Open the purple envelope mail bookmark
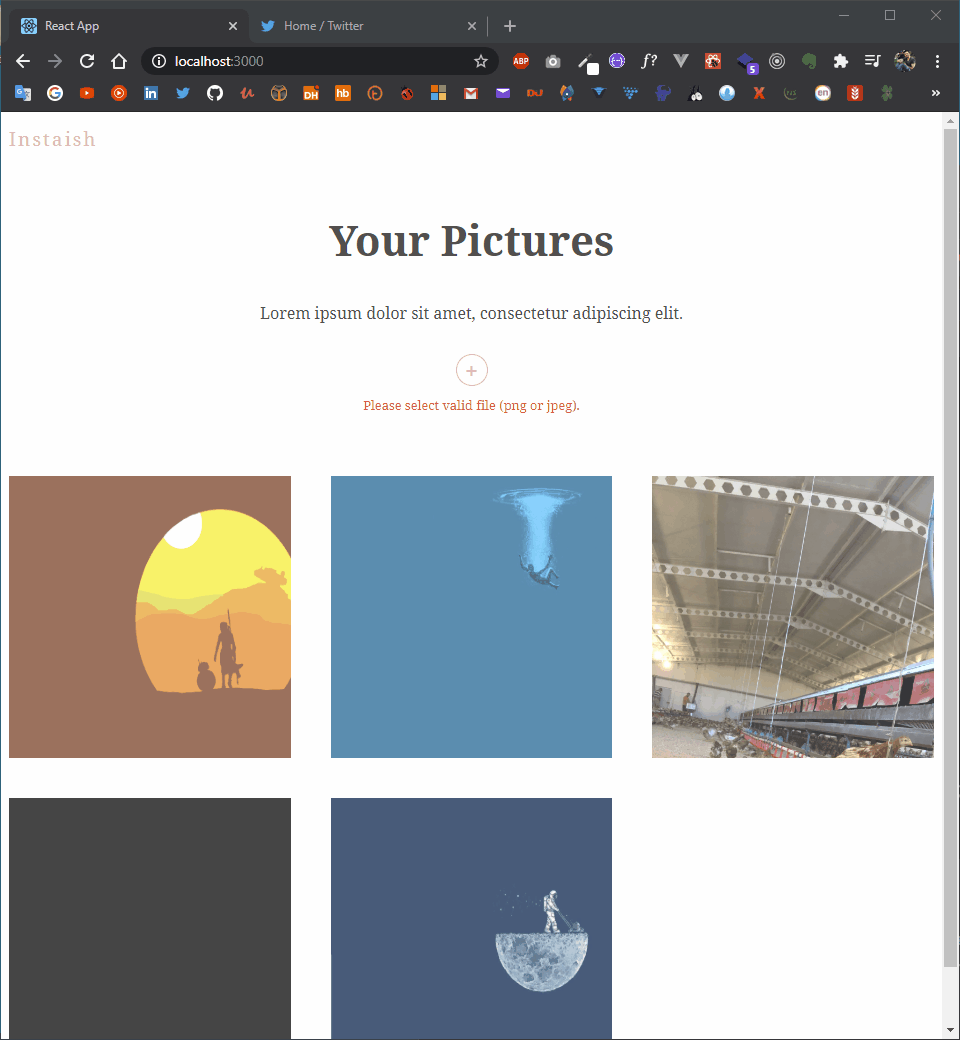The width and height of the screenshot is (960, 1040). pyautogui.click(x=503, y=93)
